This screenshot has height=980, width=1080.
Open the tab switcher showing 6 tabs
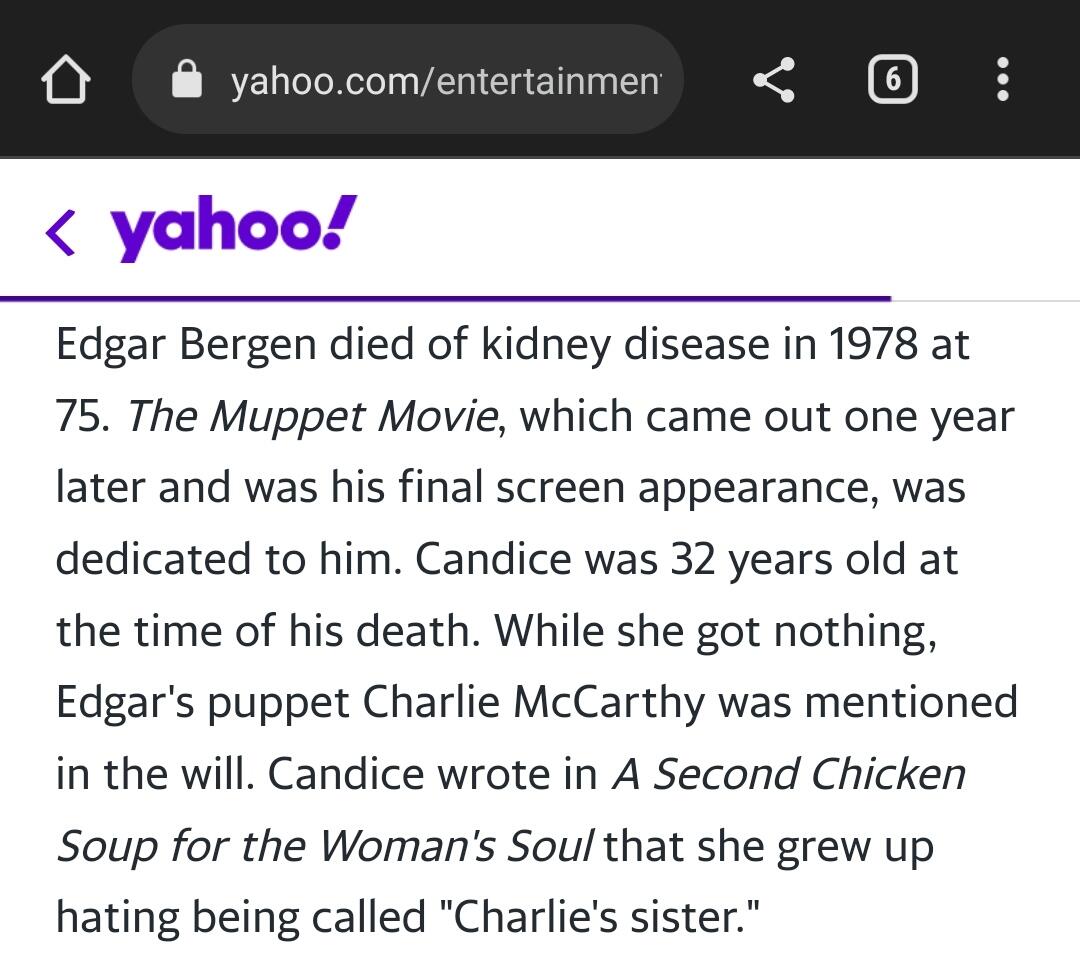pos(892,80)
